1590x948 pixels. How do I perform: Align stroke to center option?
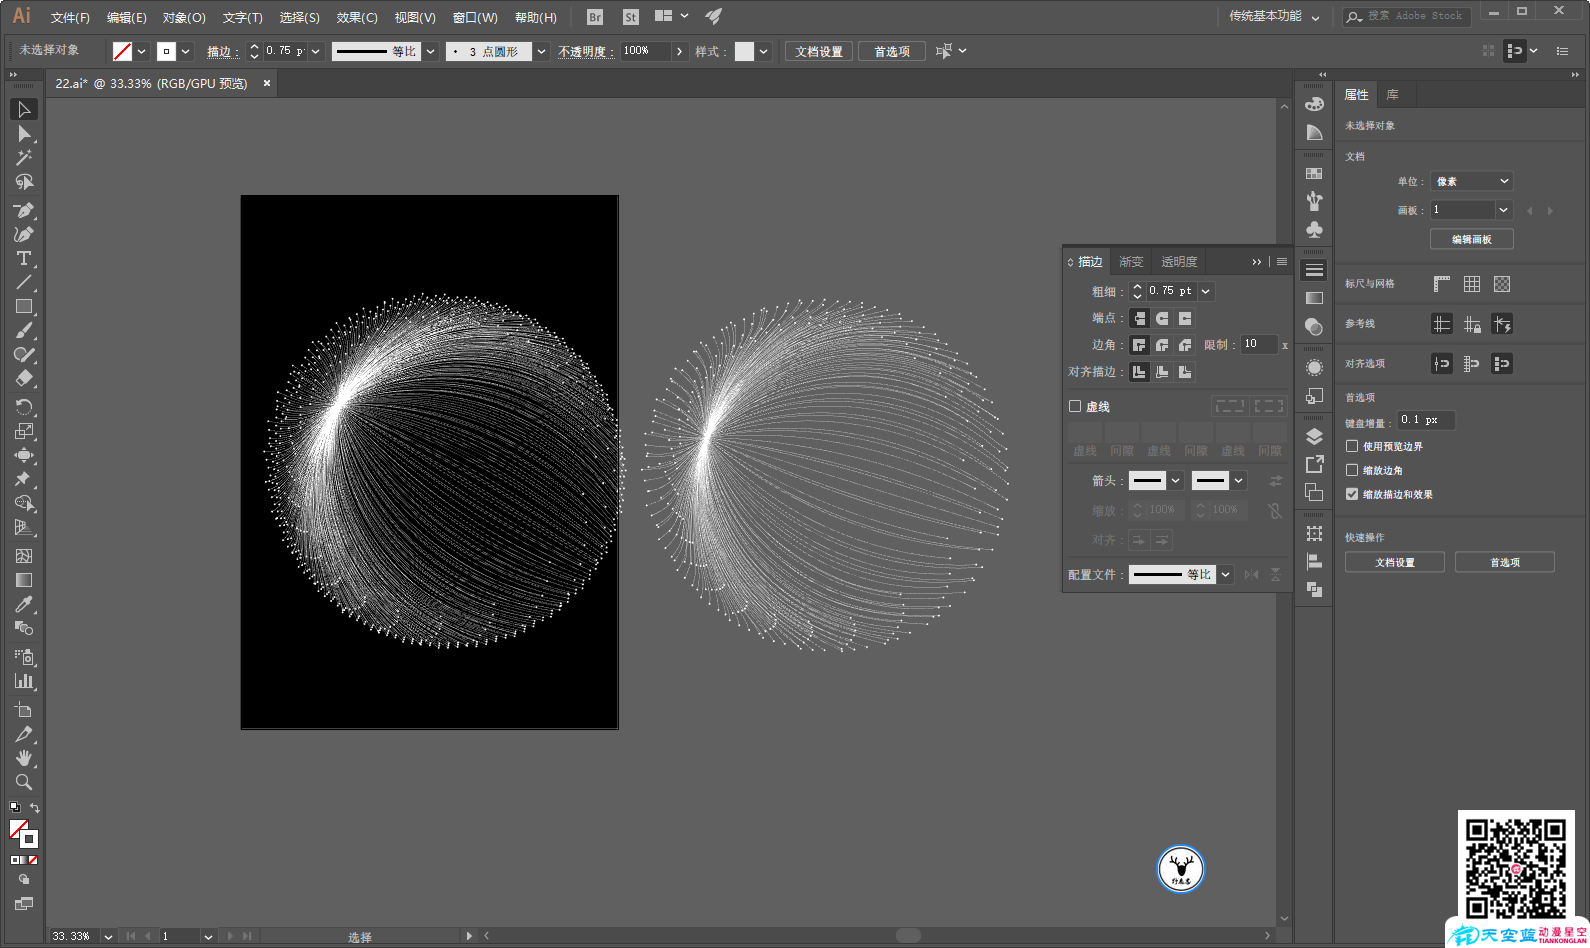(1139, 372)
